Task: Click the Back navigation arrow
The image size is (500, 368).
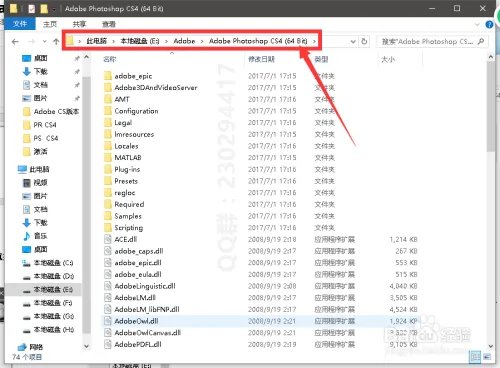Action: 15,42
